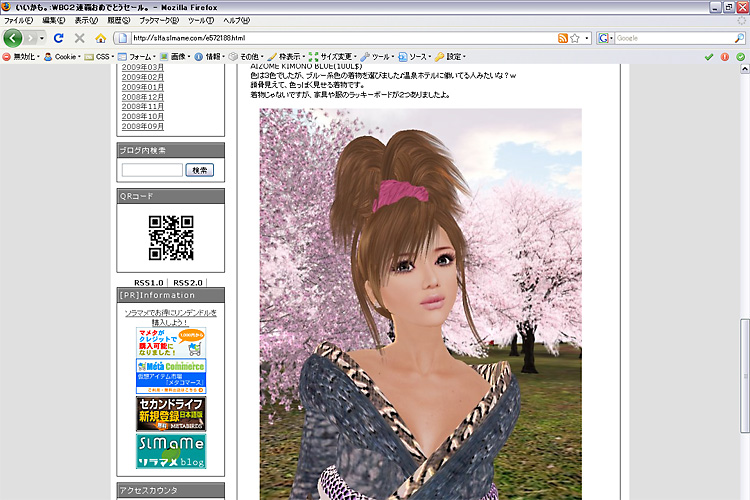Click the address bar URL field

pos(343,38)
